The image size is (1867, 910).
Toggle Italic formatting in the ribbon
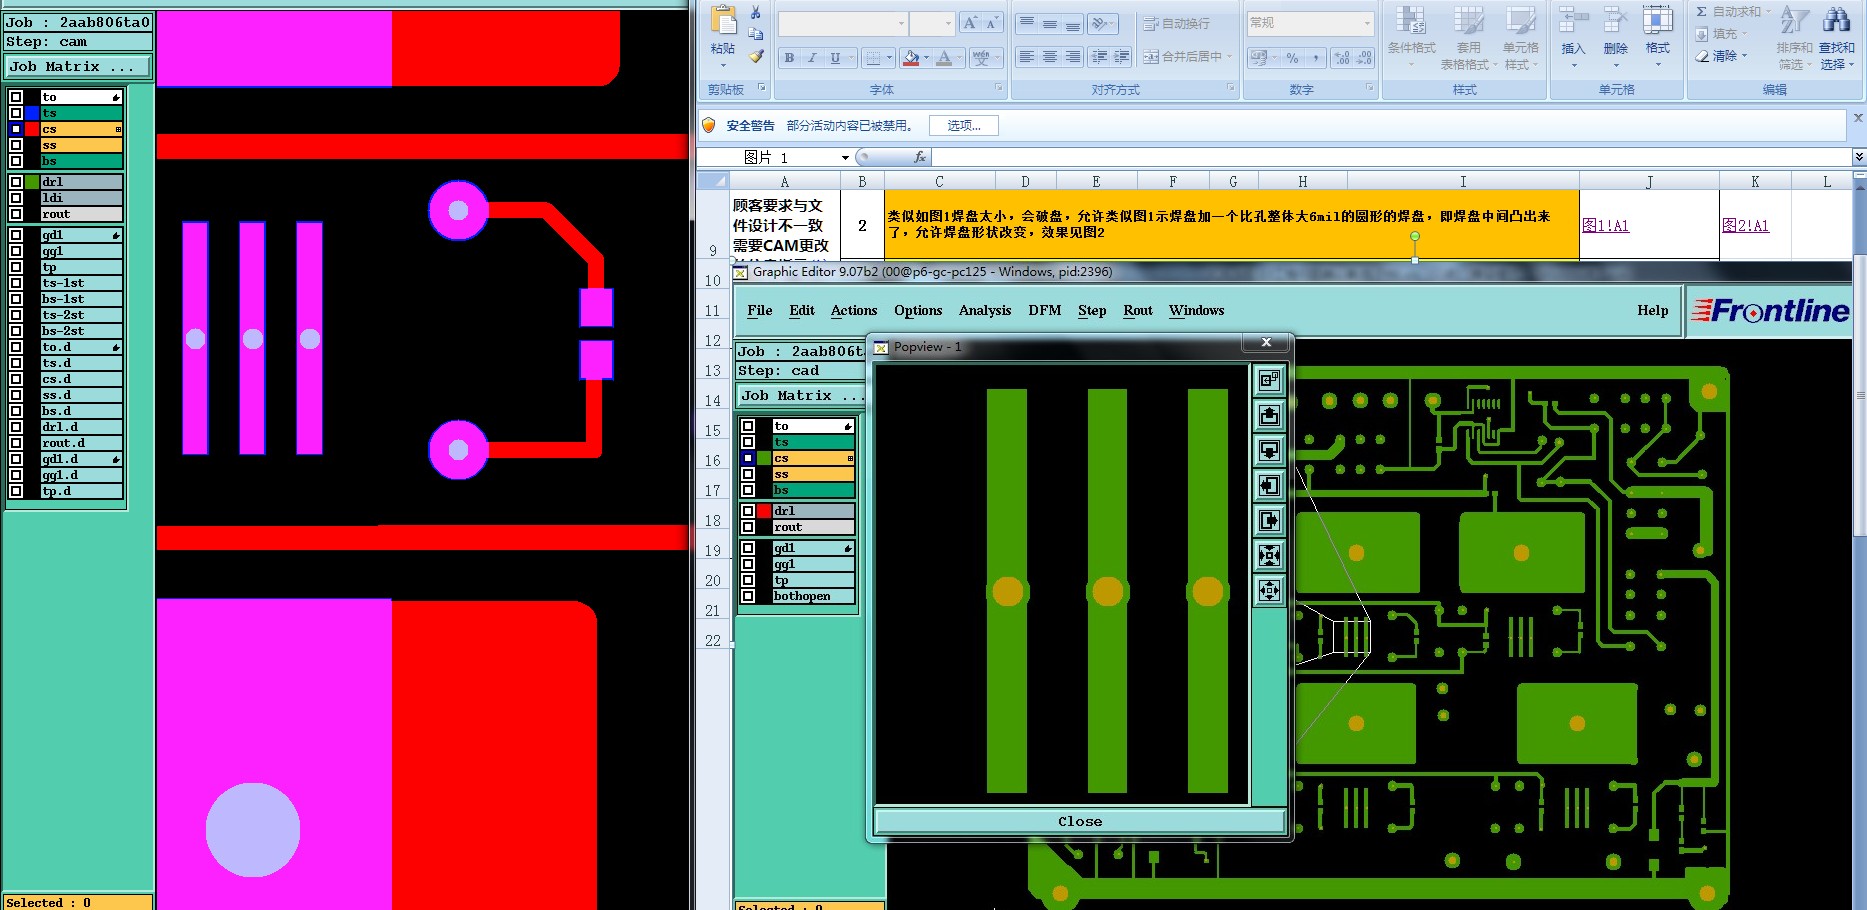coord(812,58)
